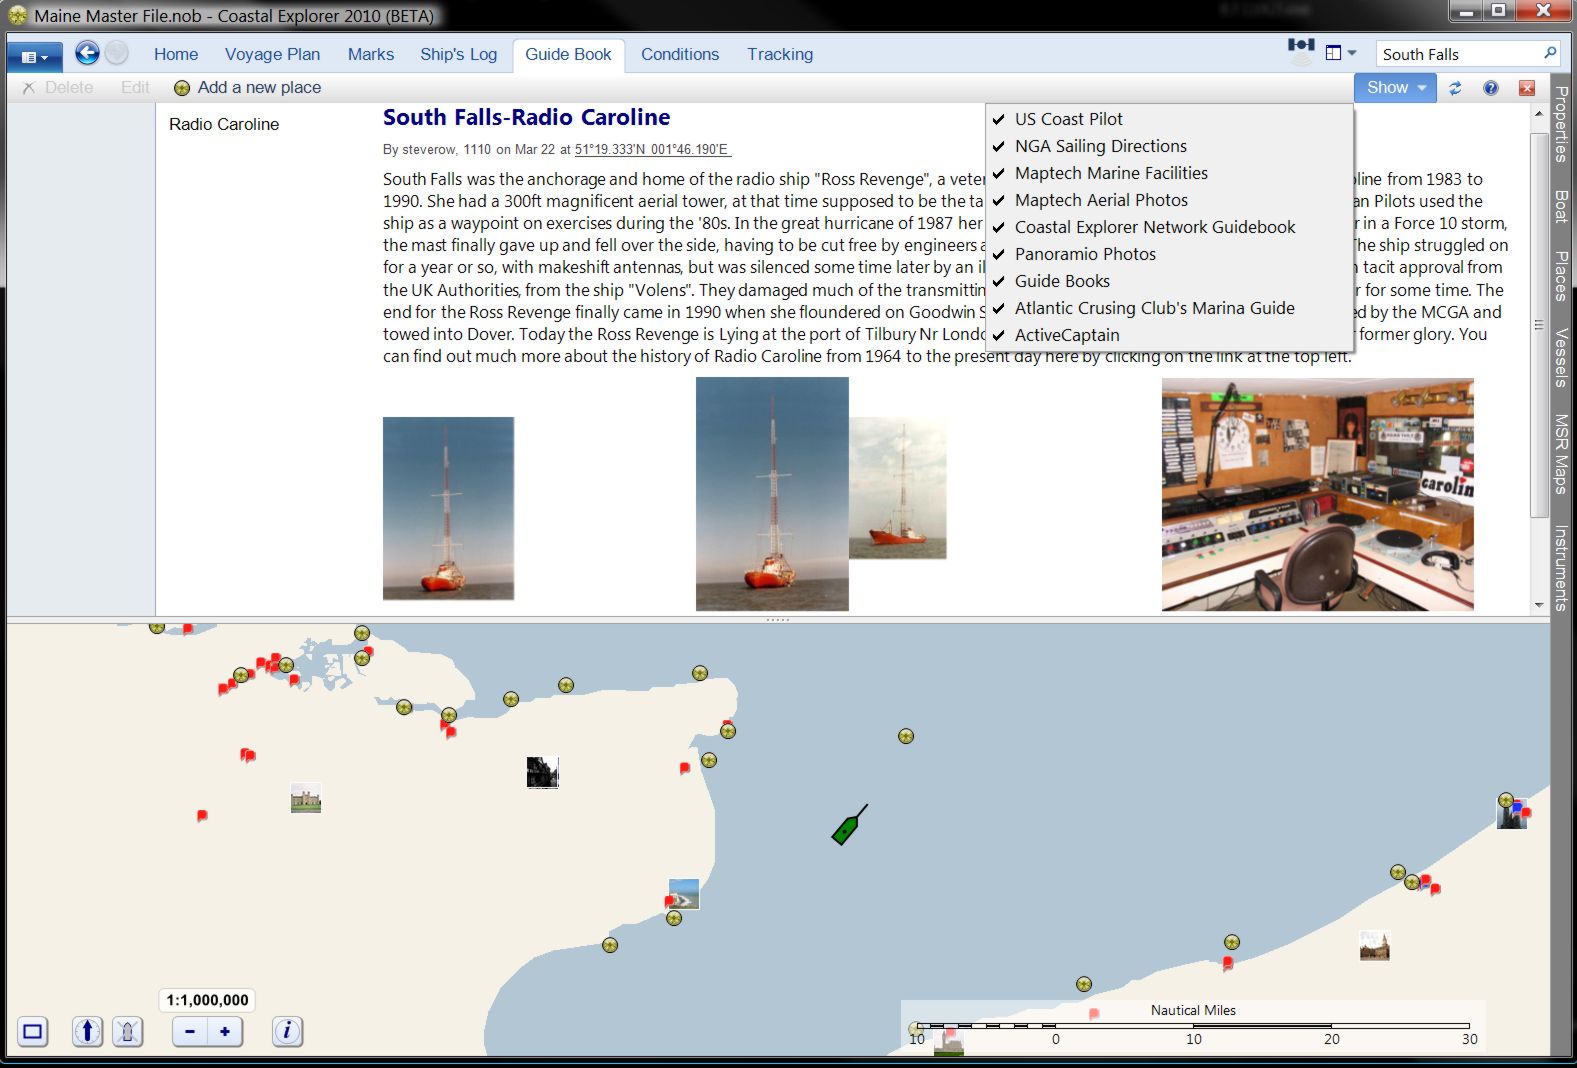Click the castle photo marker on the chart
The height and width of the screenshot is (1068, 1577).
tap(306, 798)
